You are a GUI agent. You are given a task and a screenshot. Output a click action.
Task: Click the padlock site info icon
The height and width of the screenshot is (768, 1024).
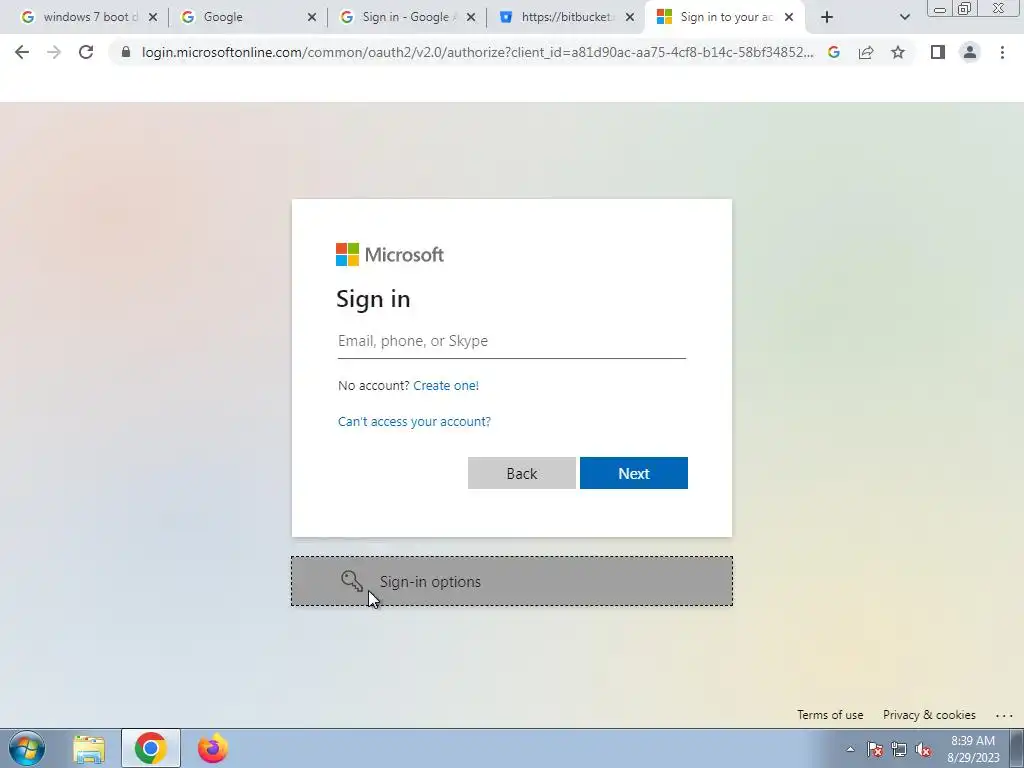pos(126,52)
